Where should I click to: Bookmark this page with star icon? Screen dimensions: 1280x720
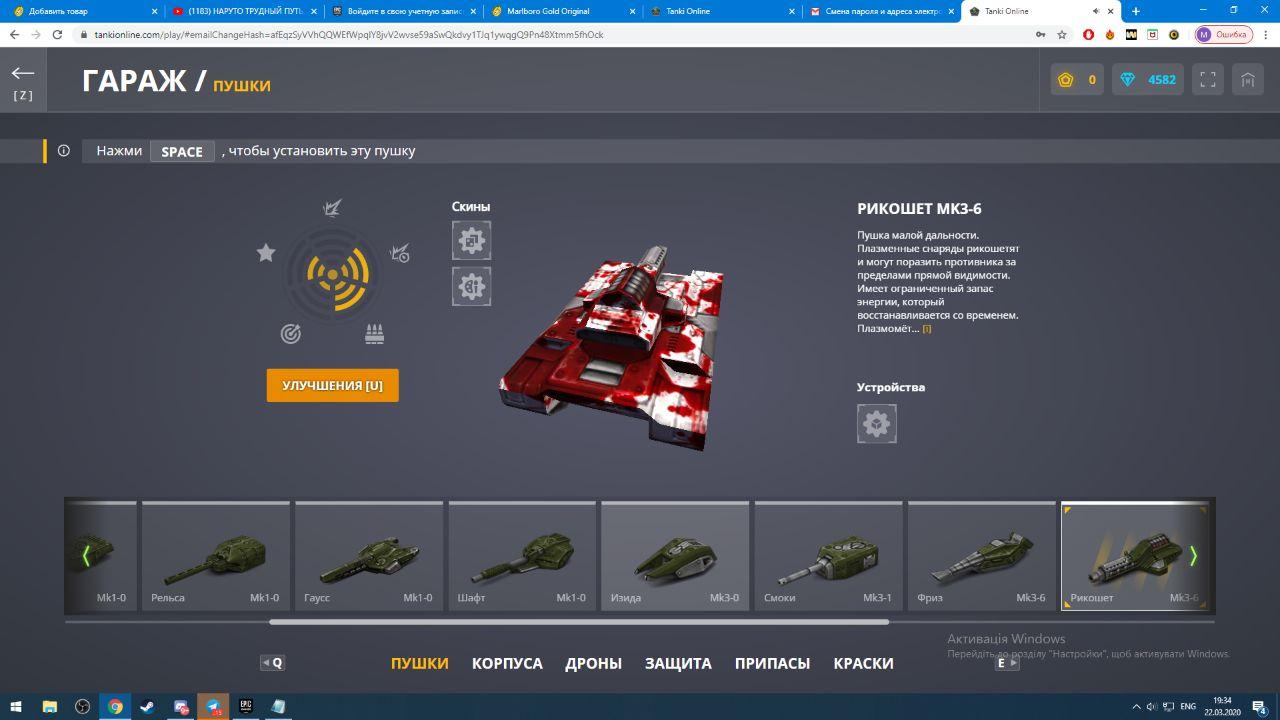point(1062,34)
